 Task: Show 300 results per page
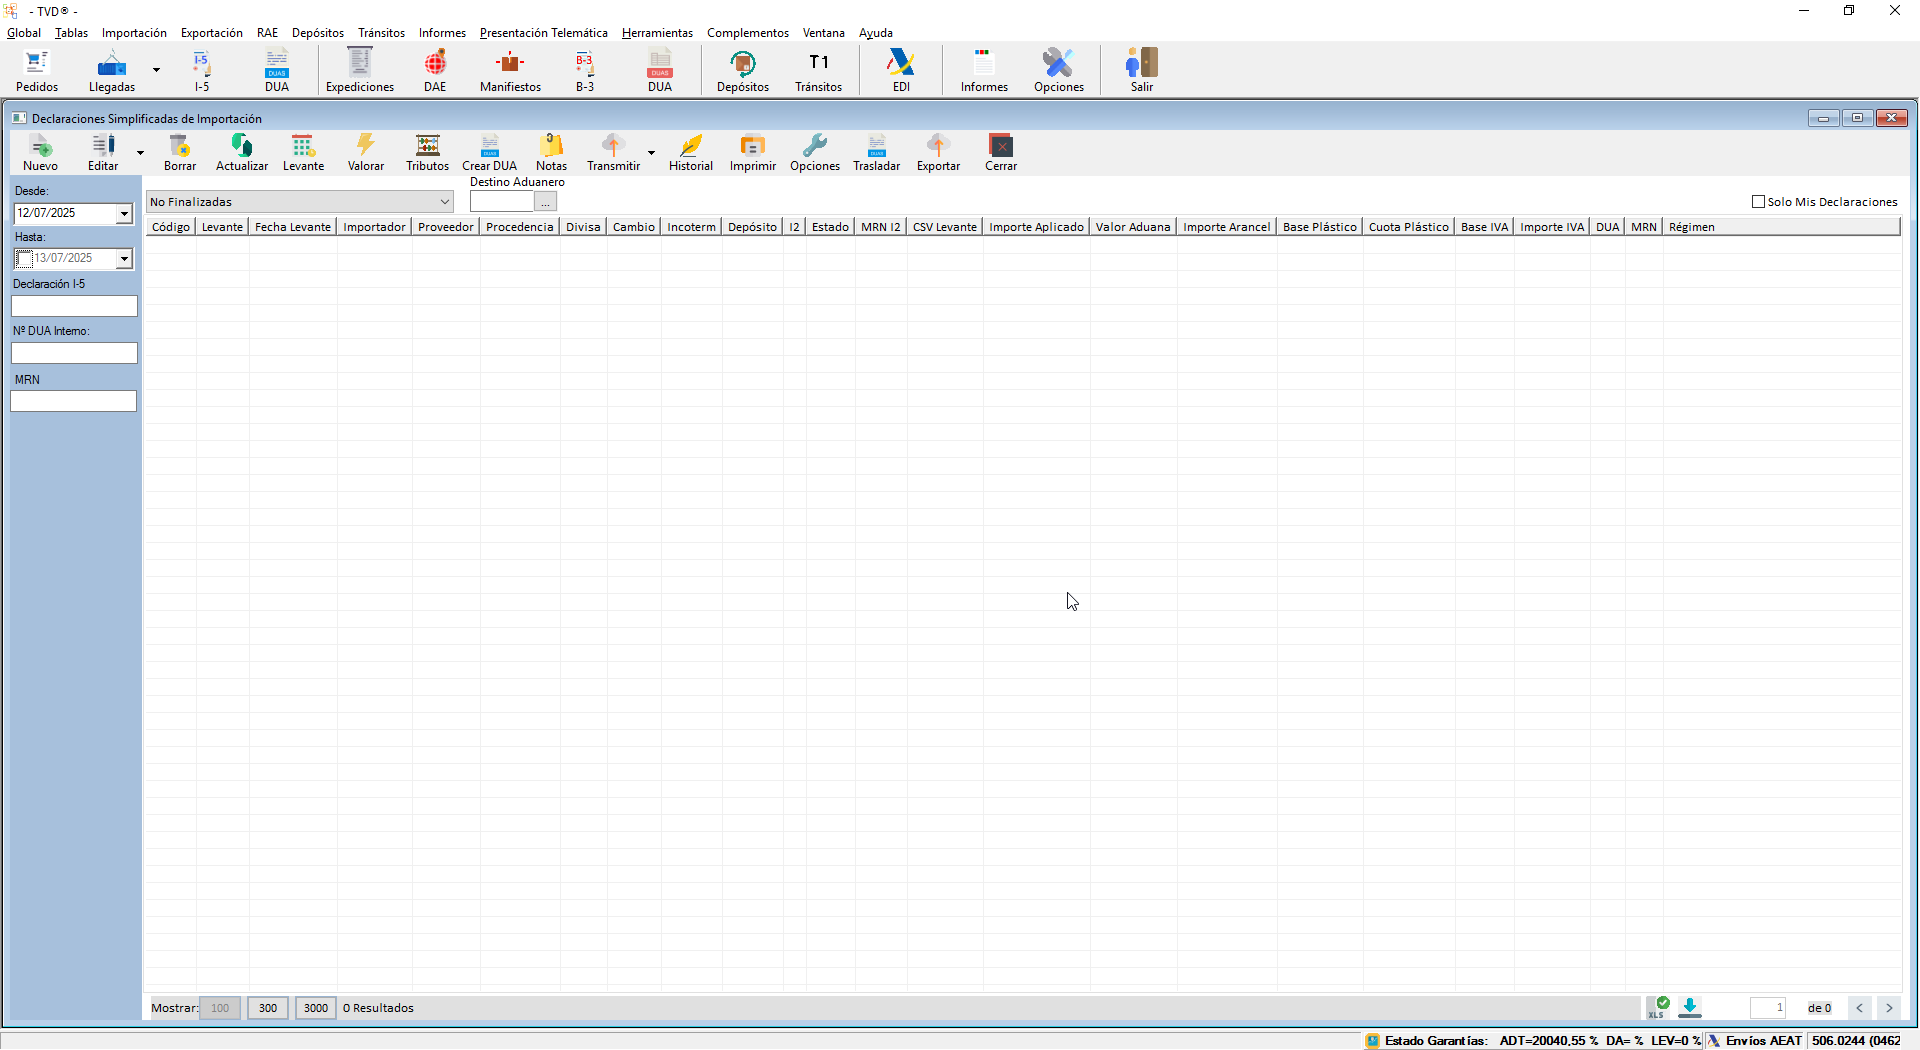(x=268, y=1008)
